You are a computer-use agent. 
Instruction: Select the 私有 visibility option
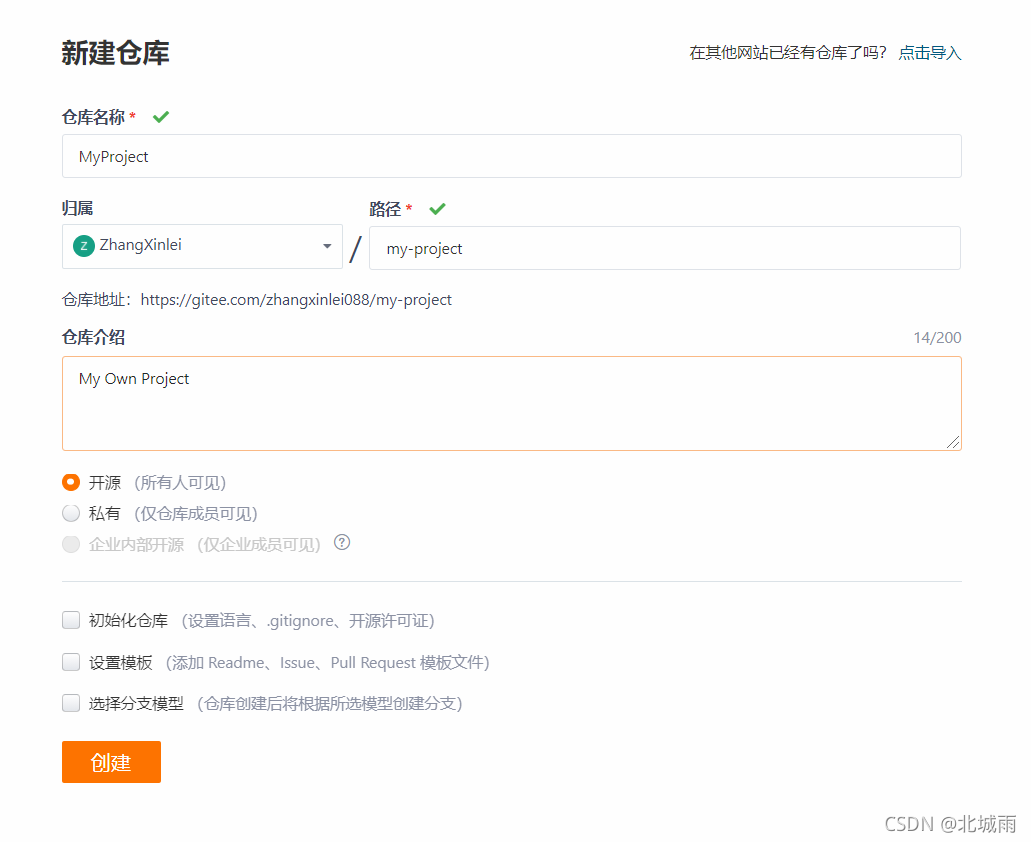70,513
